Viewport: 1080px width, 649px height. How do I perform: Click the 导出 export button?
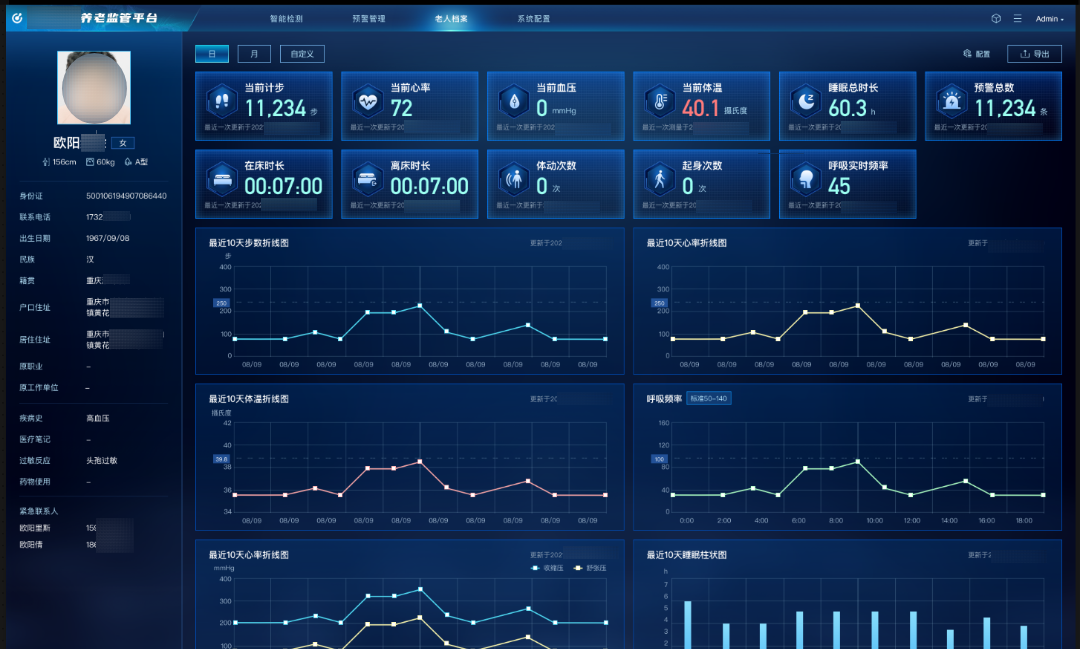pos(1034,54)
